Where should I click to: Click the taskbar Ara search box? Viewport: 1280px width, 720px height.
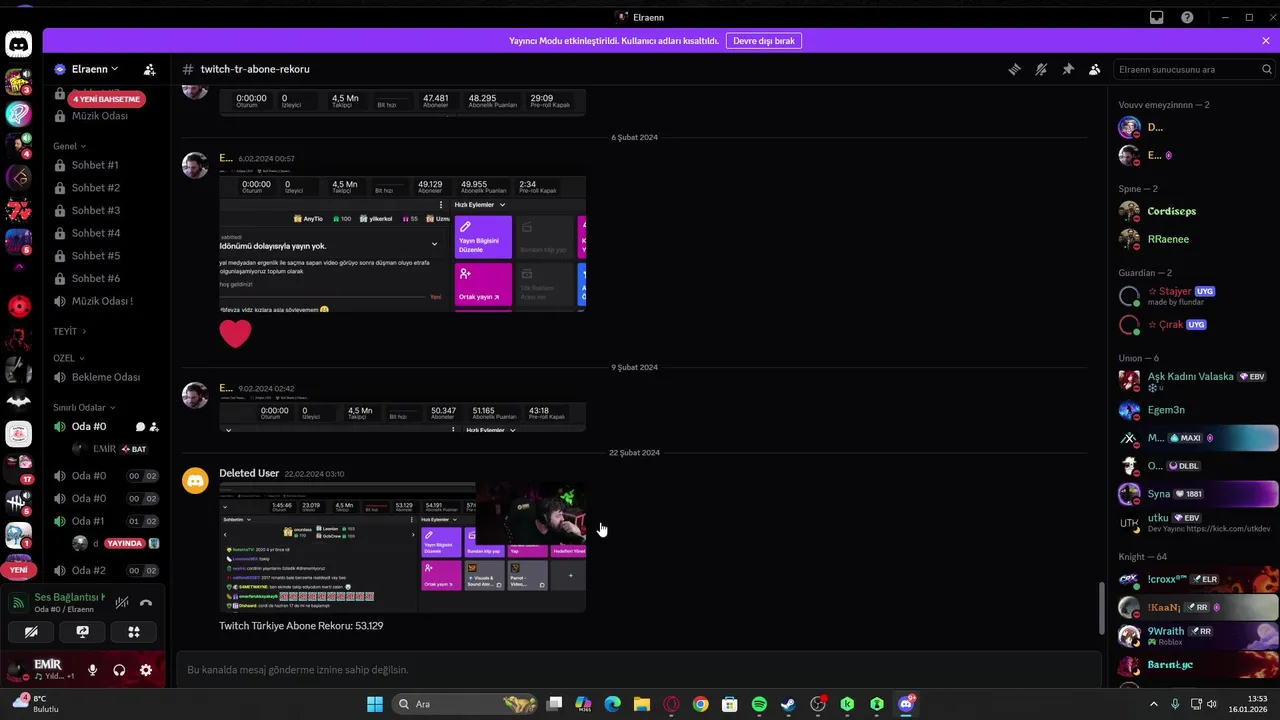coord(465,704)
